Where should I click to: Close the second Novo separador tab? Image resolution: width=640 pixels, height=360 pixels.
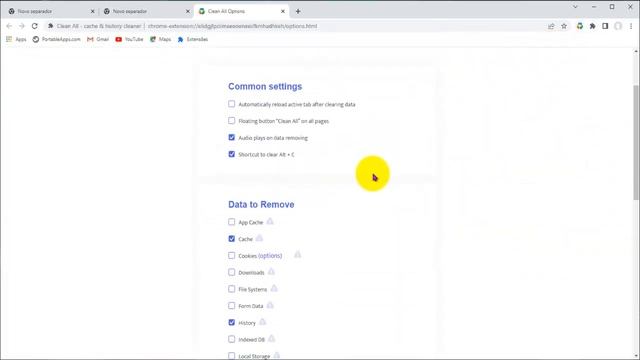click(x=188, y=11)
